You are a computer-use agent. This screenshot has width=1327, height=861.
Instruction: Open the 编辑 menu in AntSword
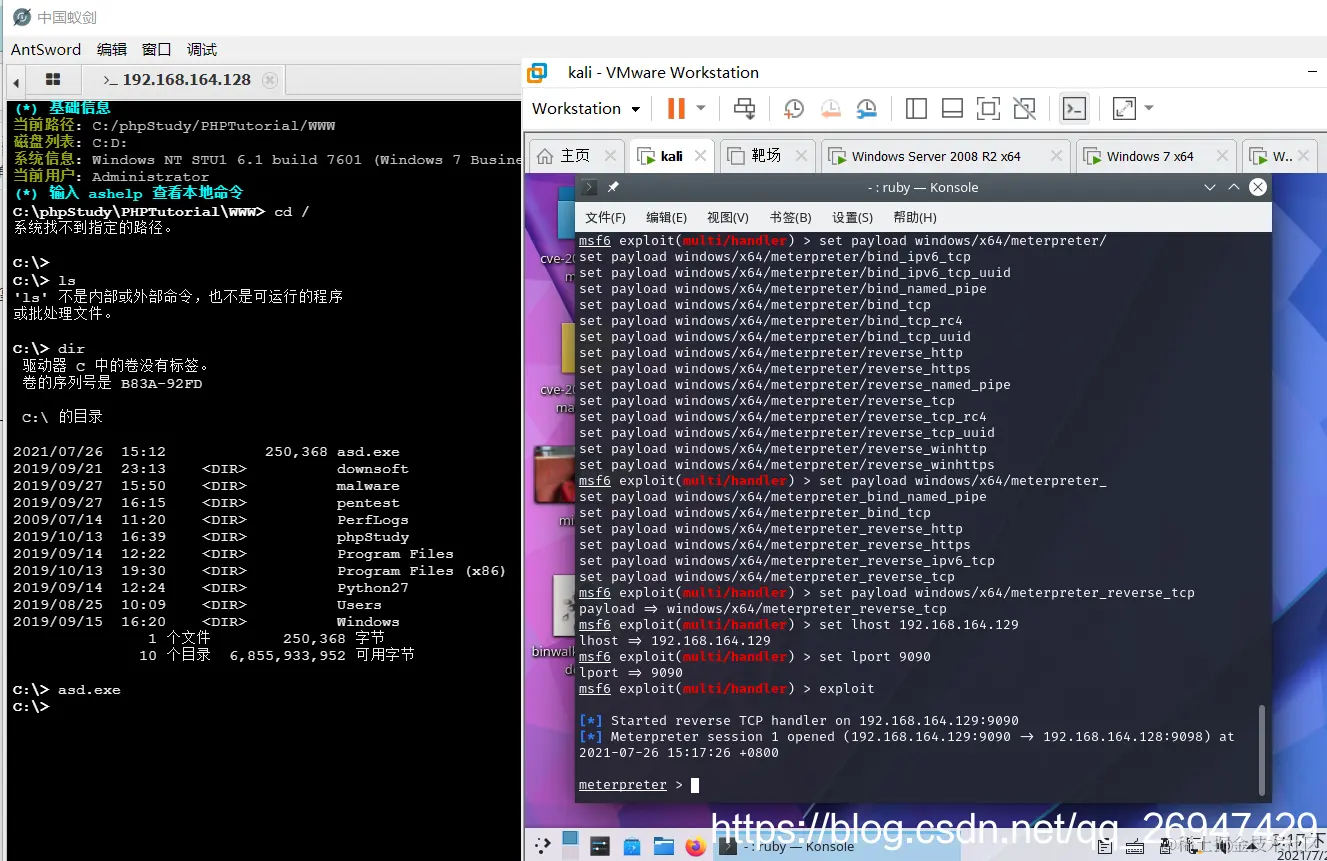[x=112, y=49]
